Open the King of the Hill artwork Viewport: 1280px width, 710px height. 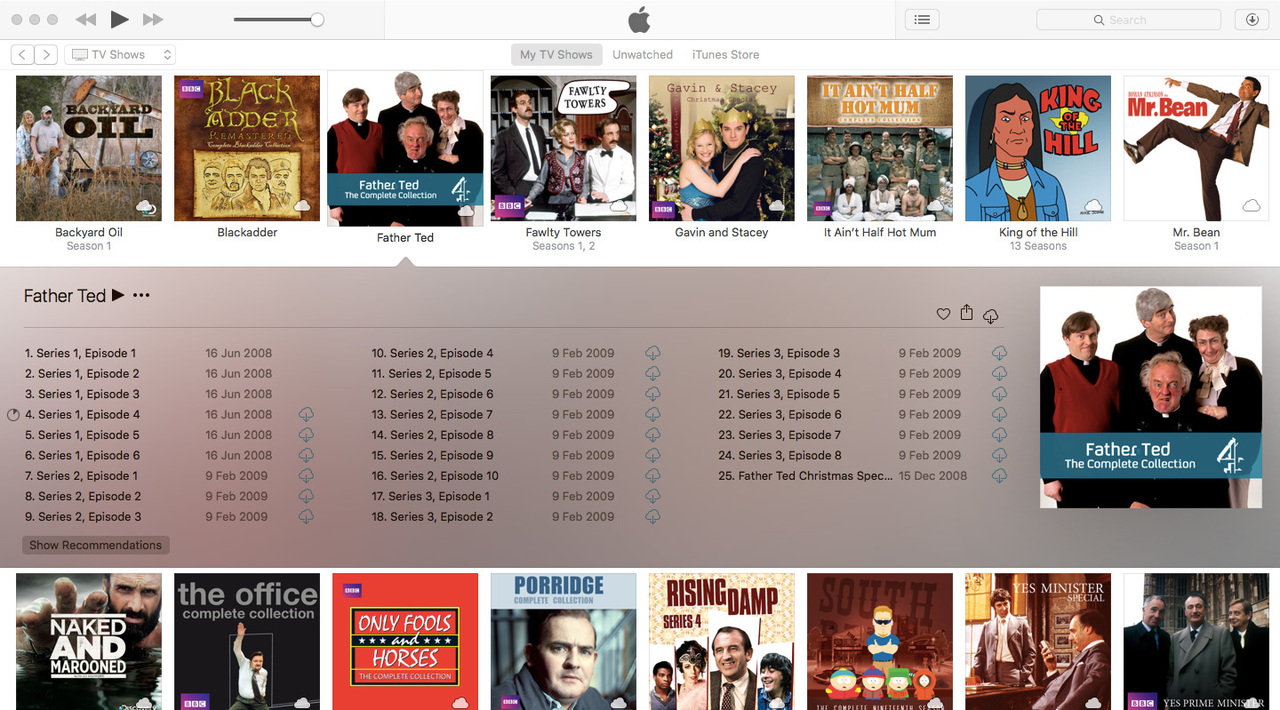coord(1038,148)
